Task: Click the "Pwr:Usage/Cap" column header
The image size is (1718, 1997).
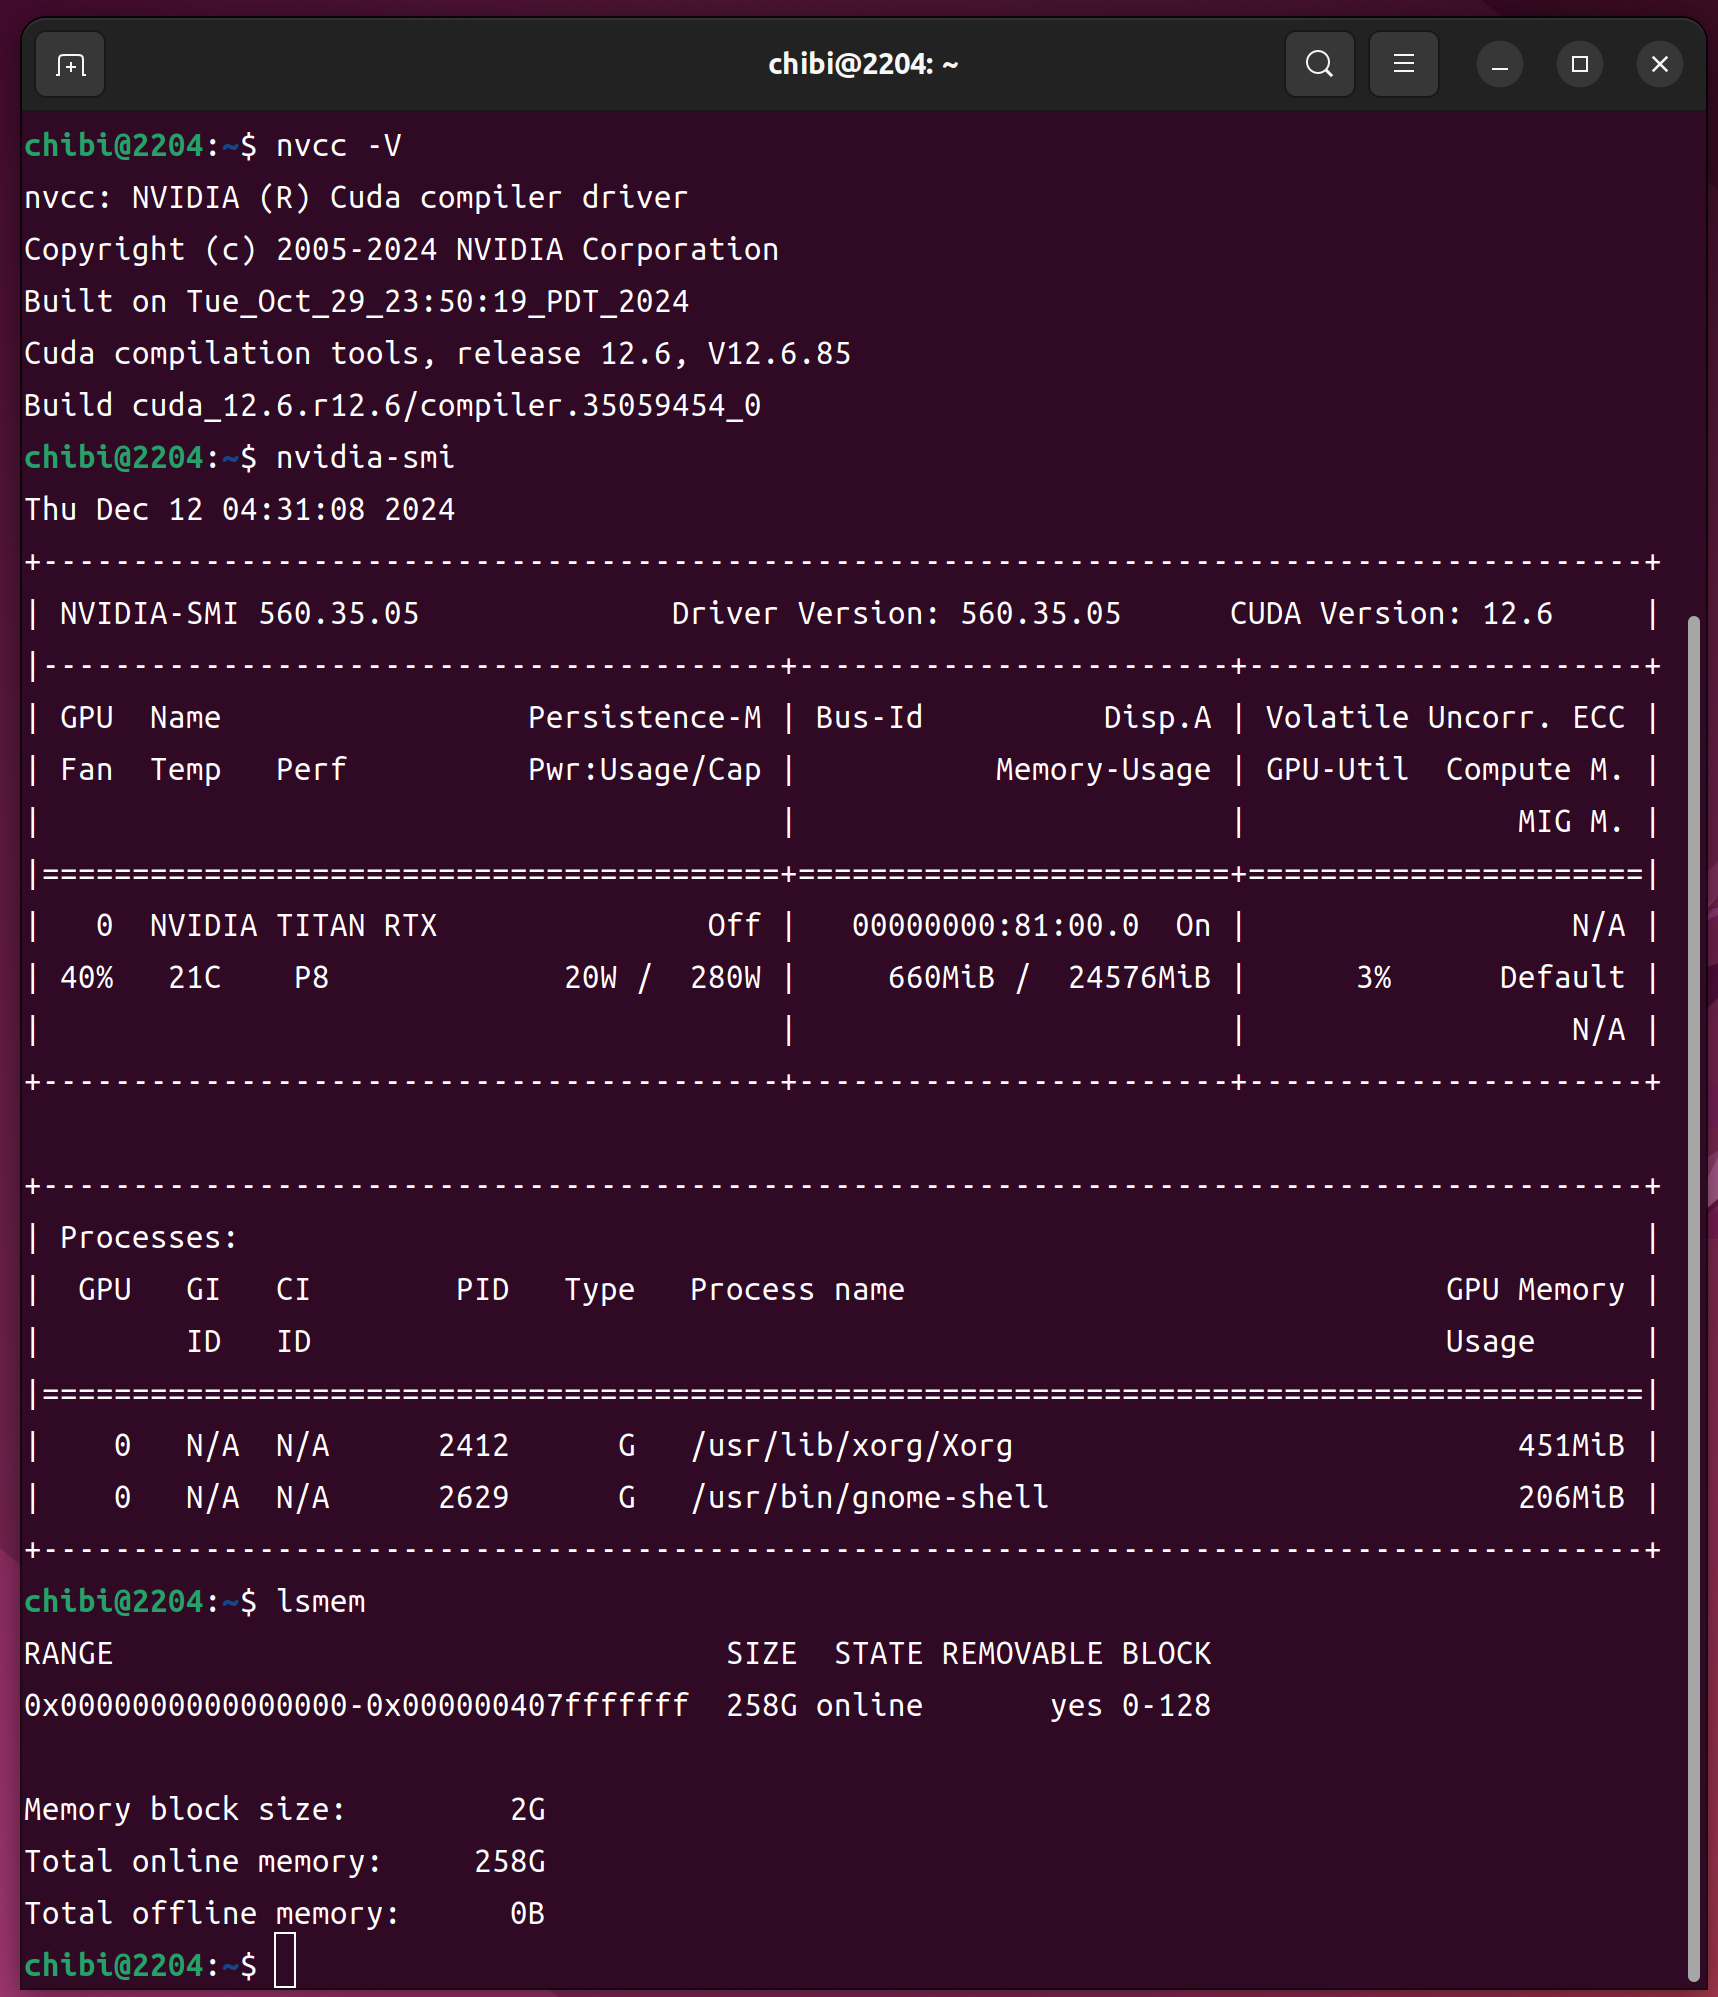Action: click(x=644, y=770)
